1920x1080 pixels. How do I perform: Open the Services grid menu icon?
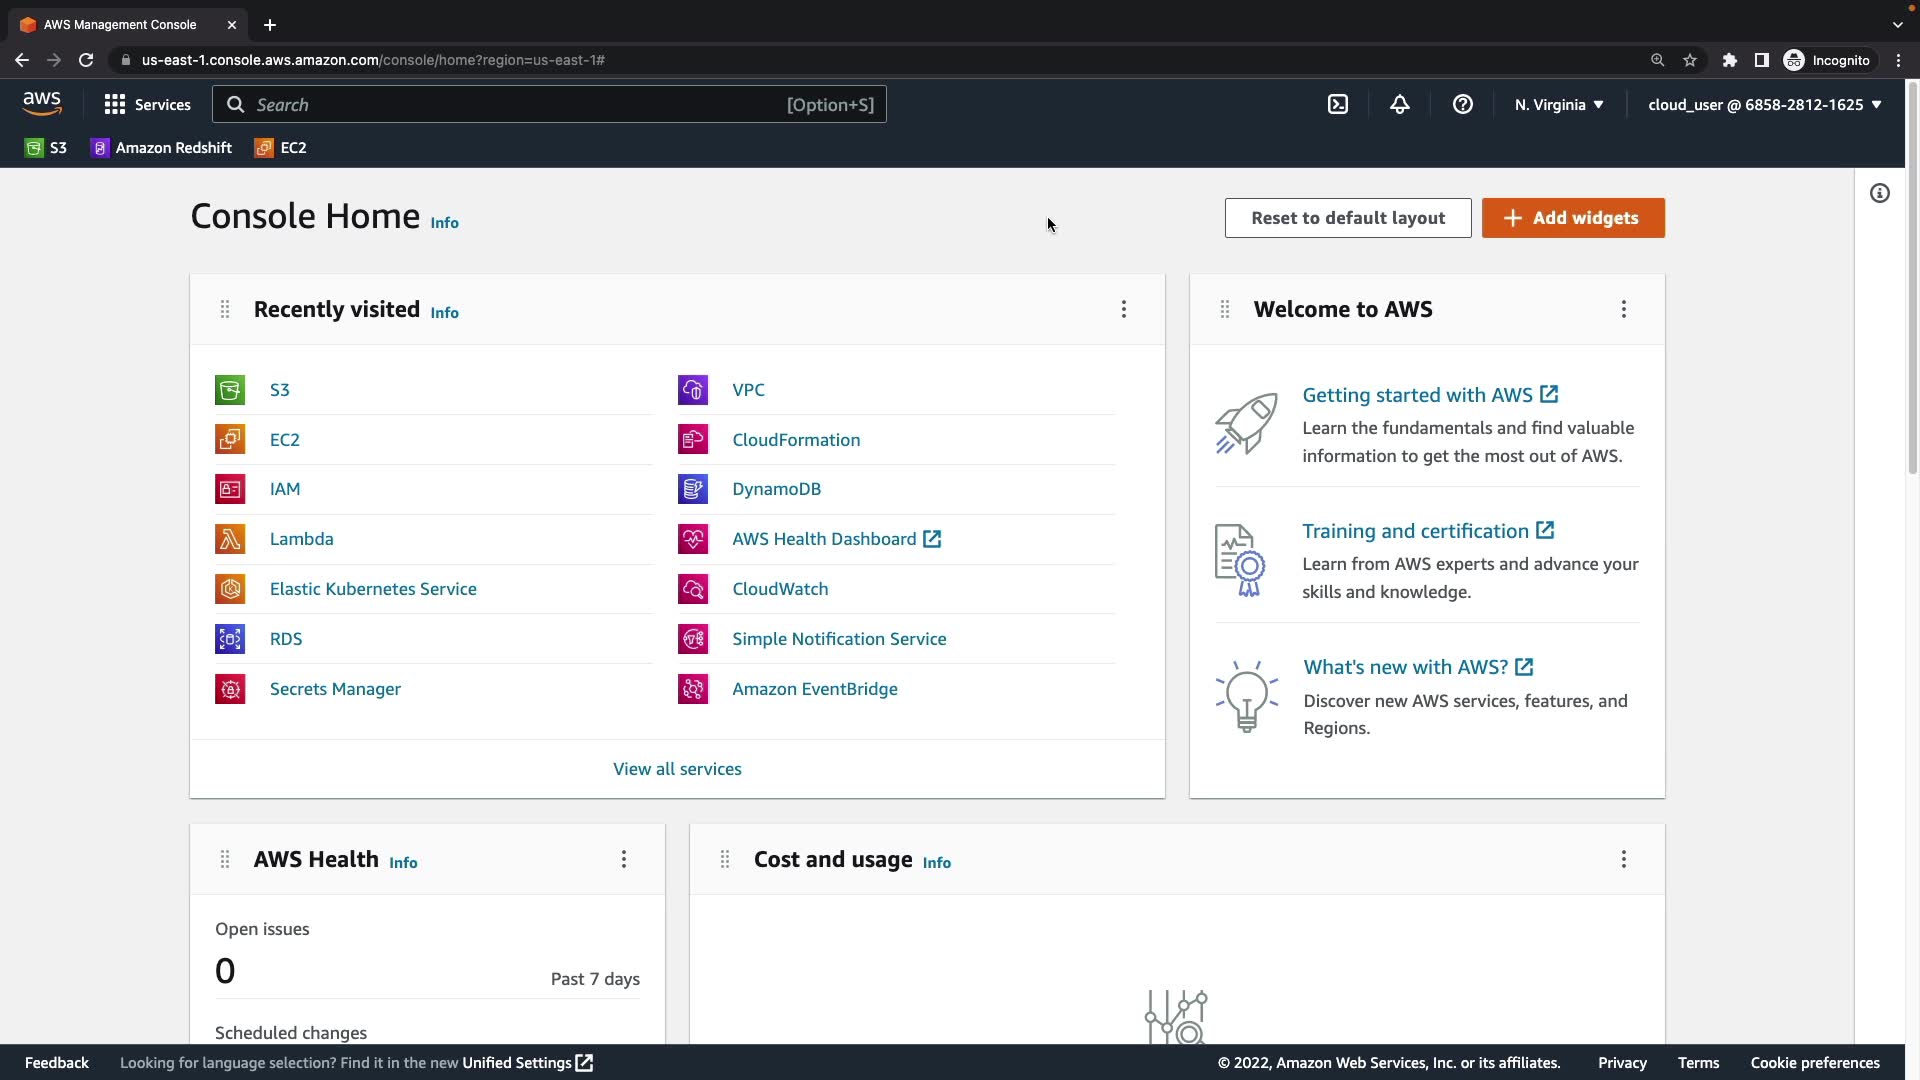click(115, 104)
